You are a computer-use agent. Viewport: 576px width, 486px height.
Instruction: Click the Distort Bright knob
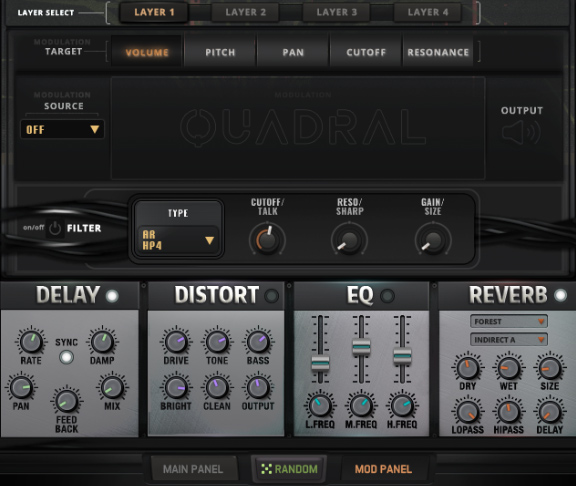(176, 388)
